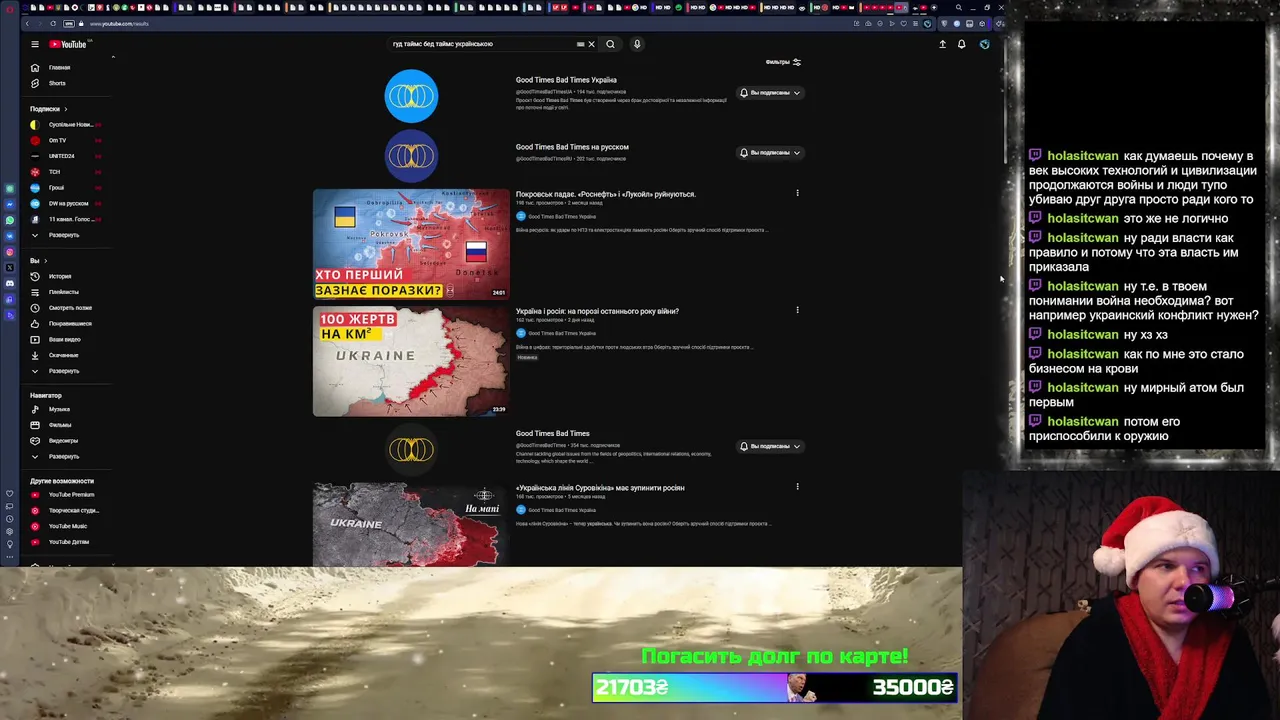The width and height of the screenshot is (1280, 720).
Task: Open on-screen keyboard icon in search box
Action: click(580, 44)
